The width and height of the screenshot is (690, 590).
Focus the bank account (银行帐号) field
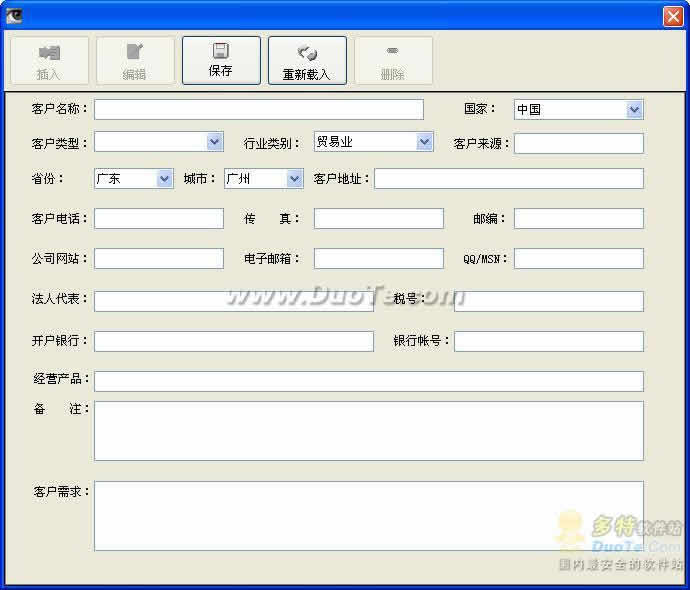549,341
